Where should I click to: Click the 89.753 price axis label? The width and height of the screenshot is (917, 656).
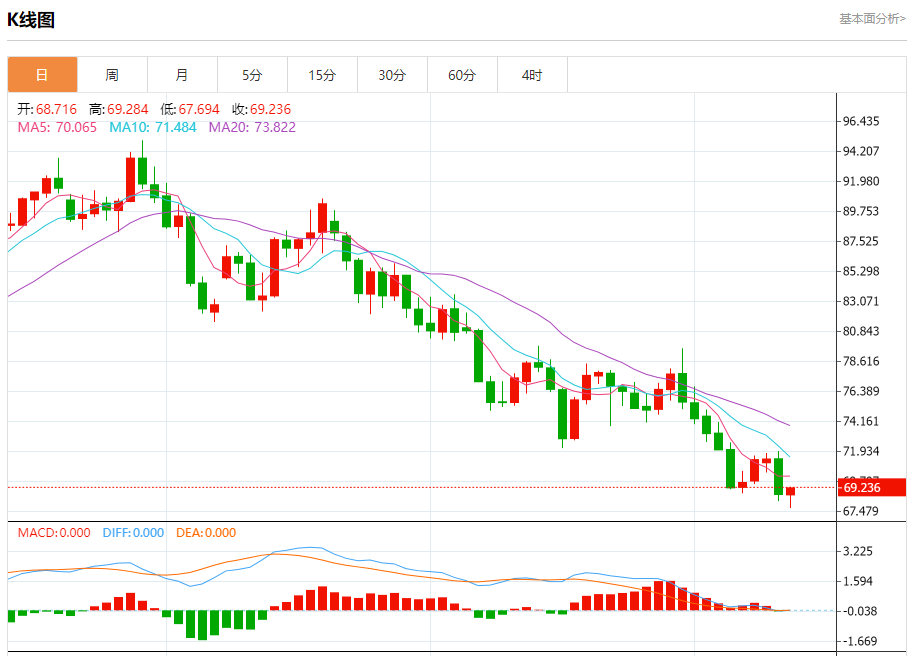click(861, 211)
